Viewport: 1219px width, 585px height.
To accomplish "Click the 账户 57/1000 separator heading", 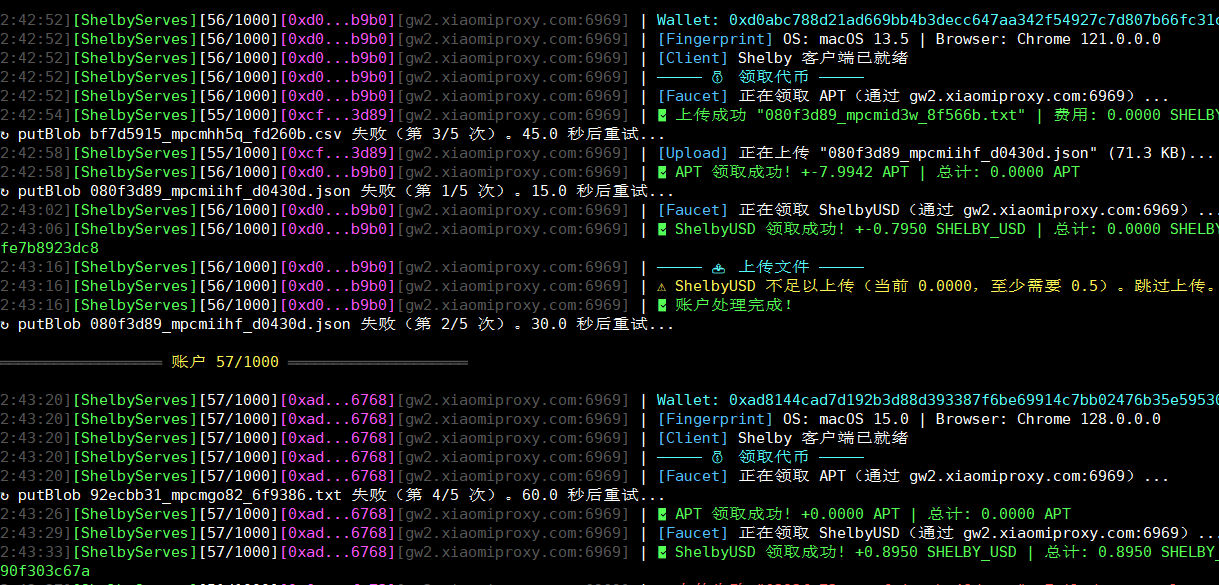I will pyautogui.click(x=225, y=362).
